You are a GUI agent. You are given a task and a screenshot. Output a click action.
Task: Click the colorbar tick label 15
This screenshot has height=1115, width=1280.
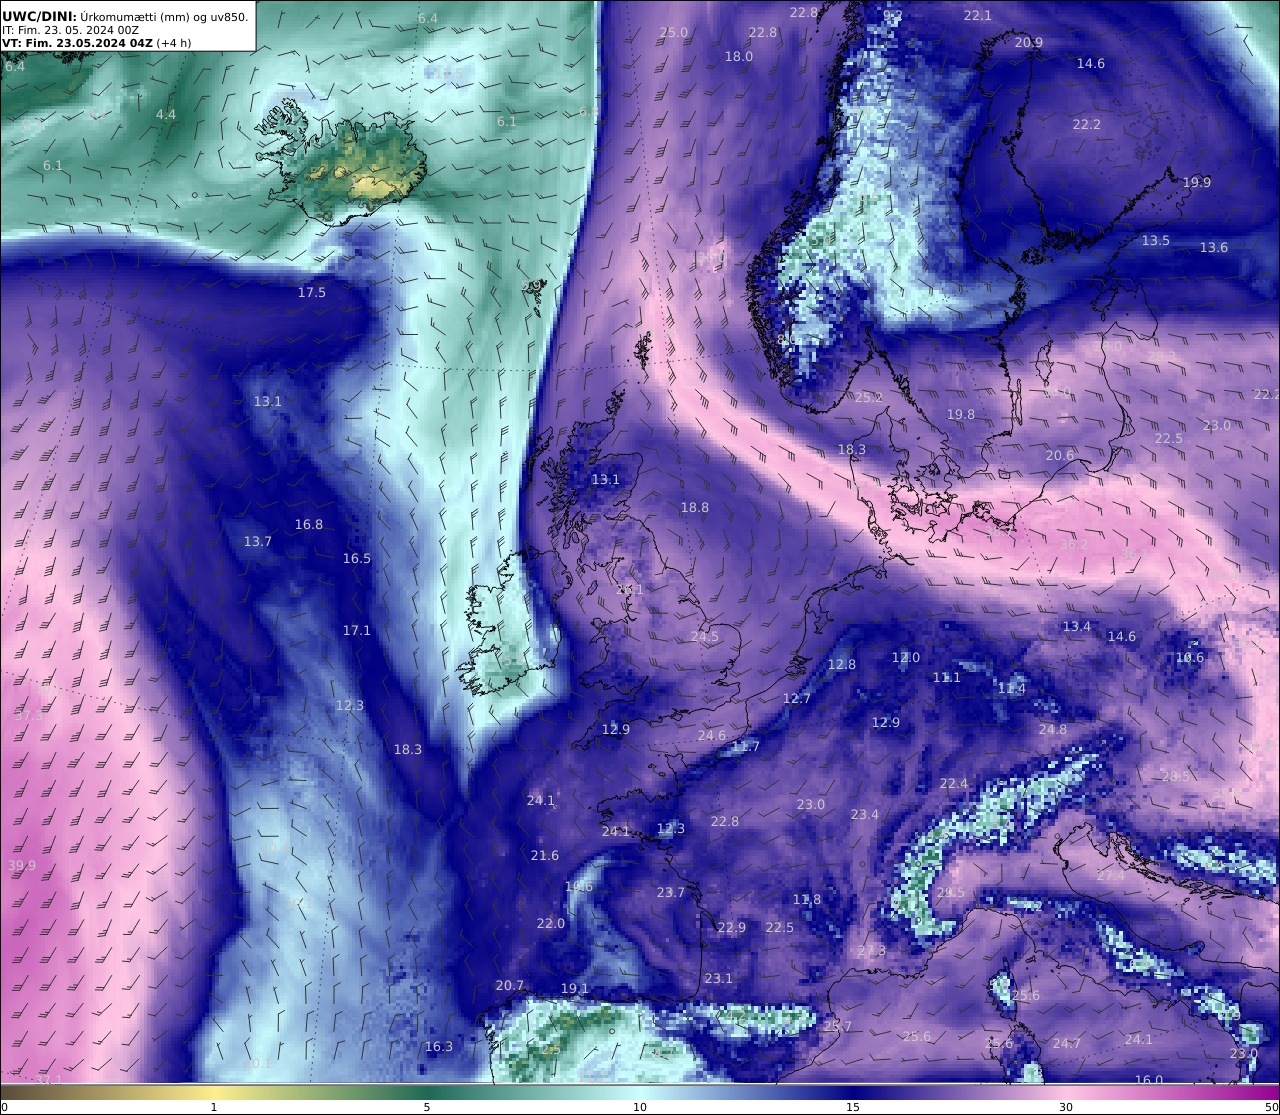(853, 1107)
